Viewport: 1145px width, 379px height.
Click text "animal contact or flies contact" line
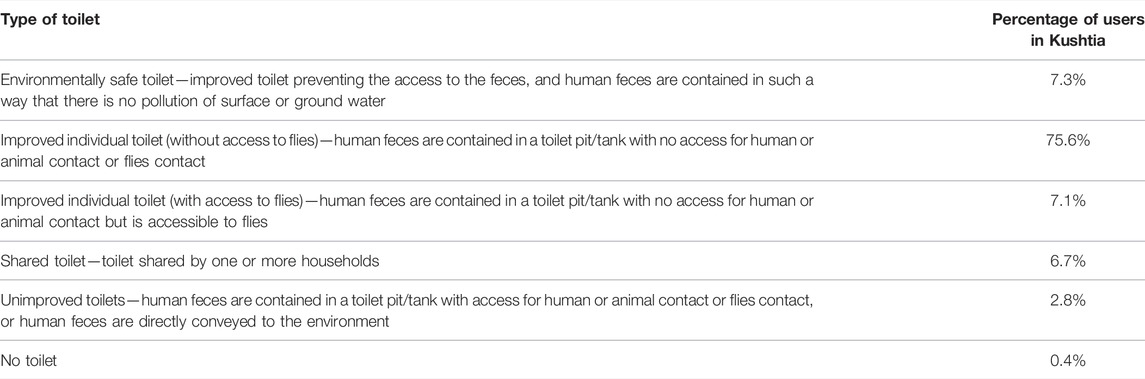(103, 161)
